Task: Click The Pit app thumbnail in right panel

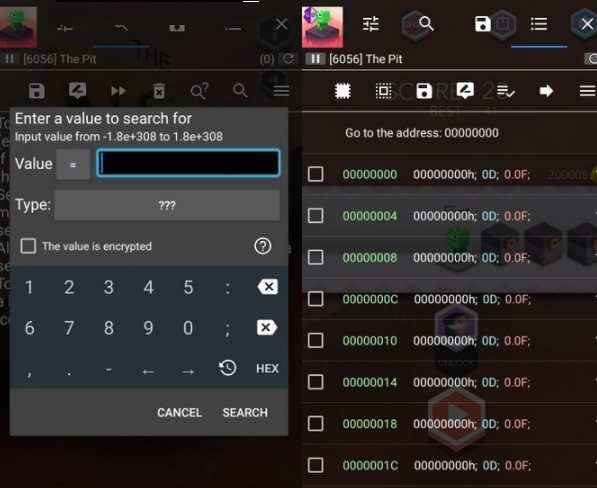Action: 322,27
